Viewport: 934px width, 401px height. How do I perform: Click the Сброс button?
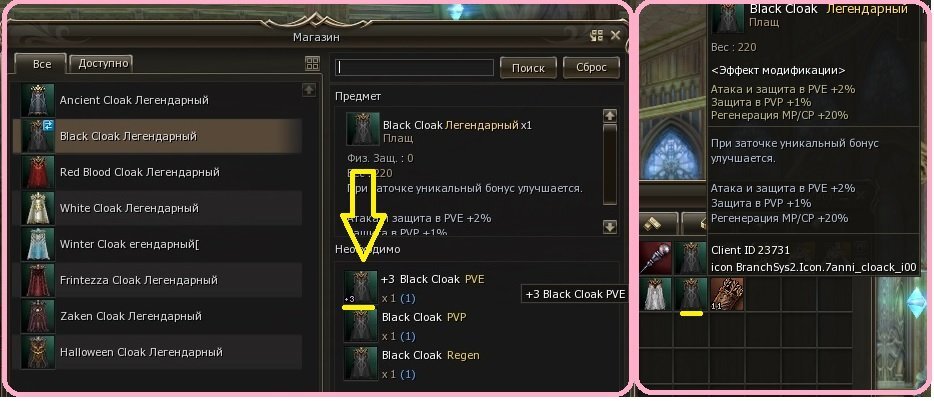591,67
